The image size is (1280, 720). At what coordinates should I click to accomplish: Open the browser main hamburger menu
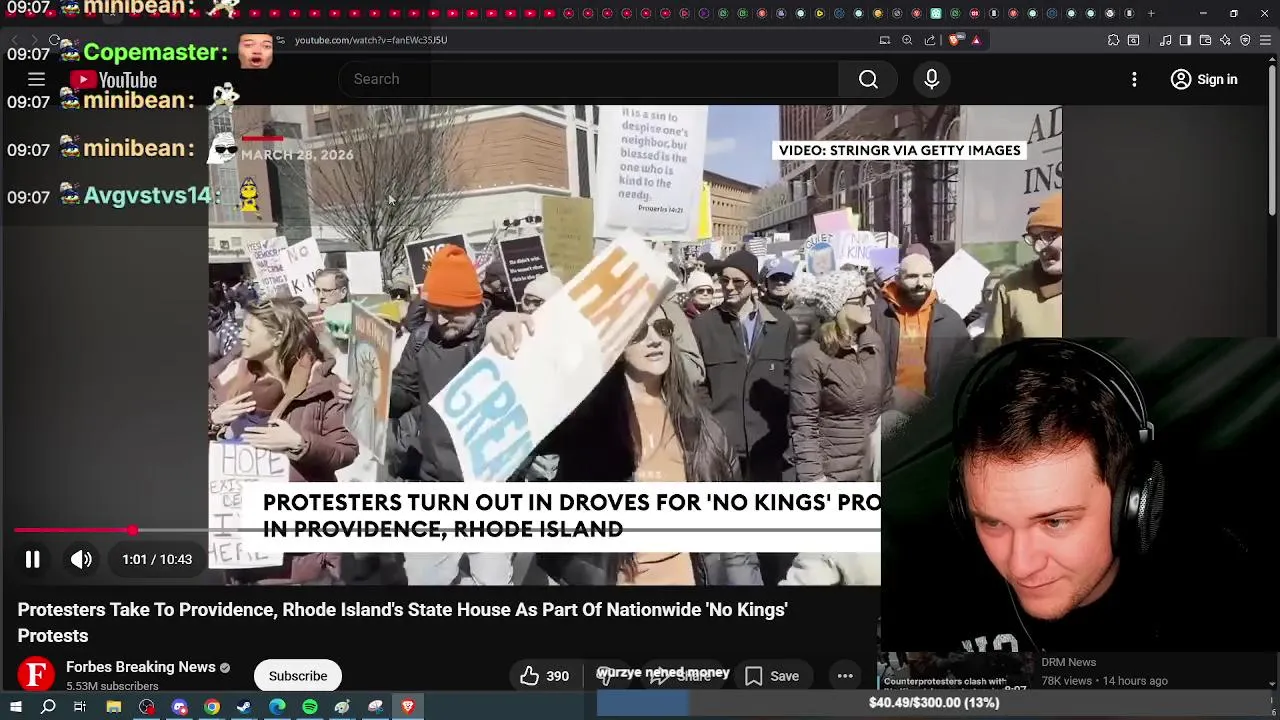1265,40
